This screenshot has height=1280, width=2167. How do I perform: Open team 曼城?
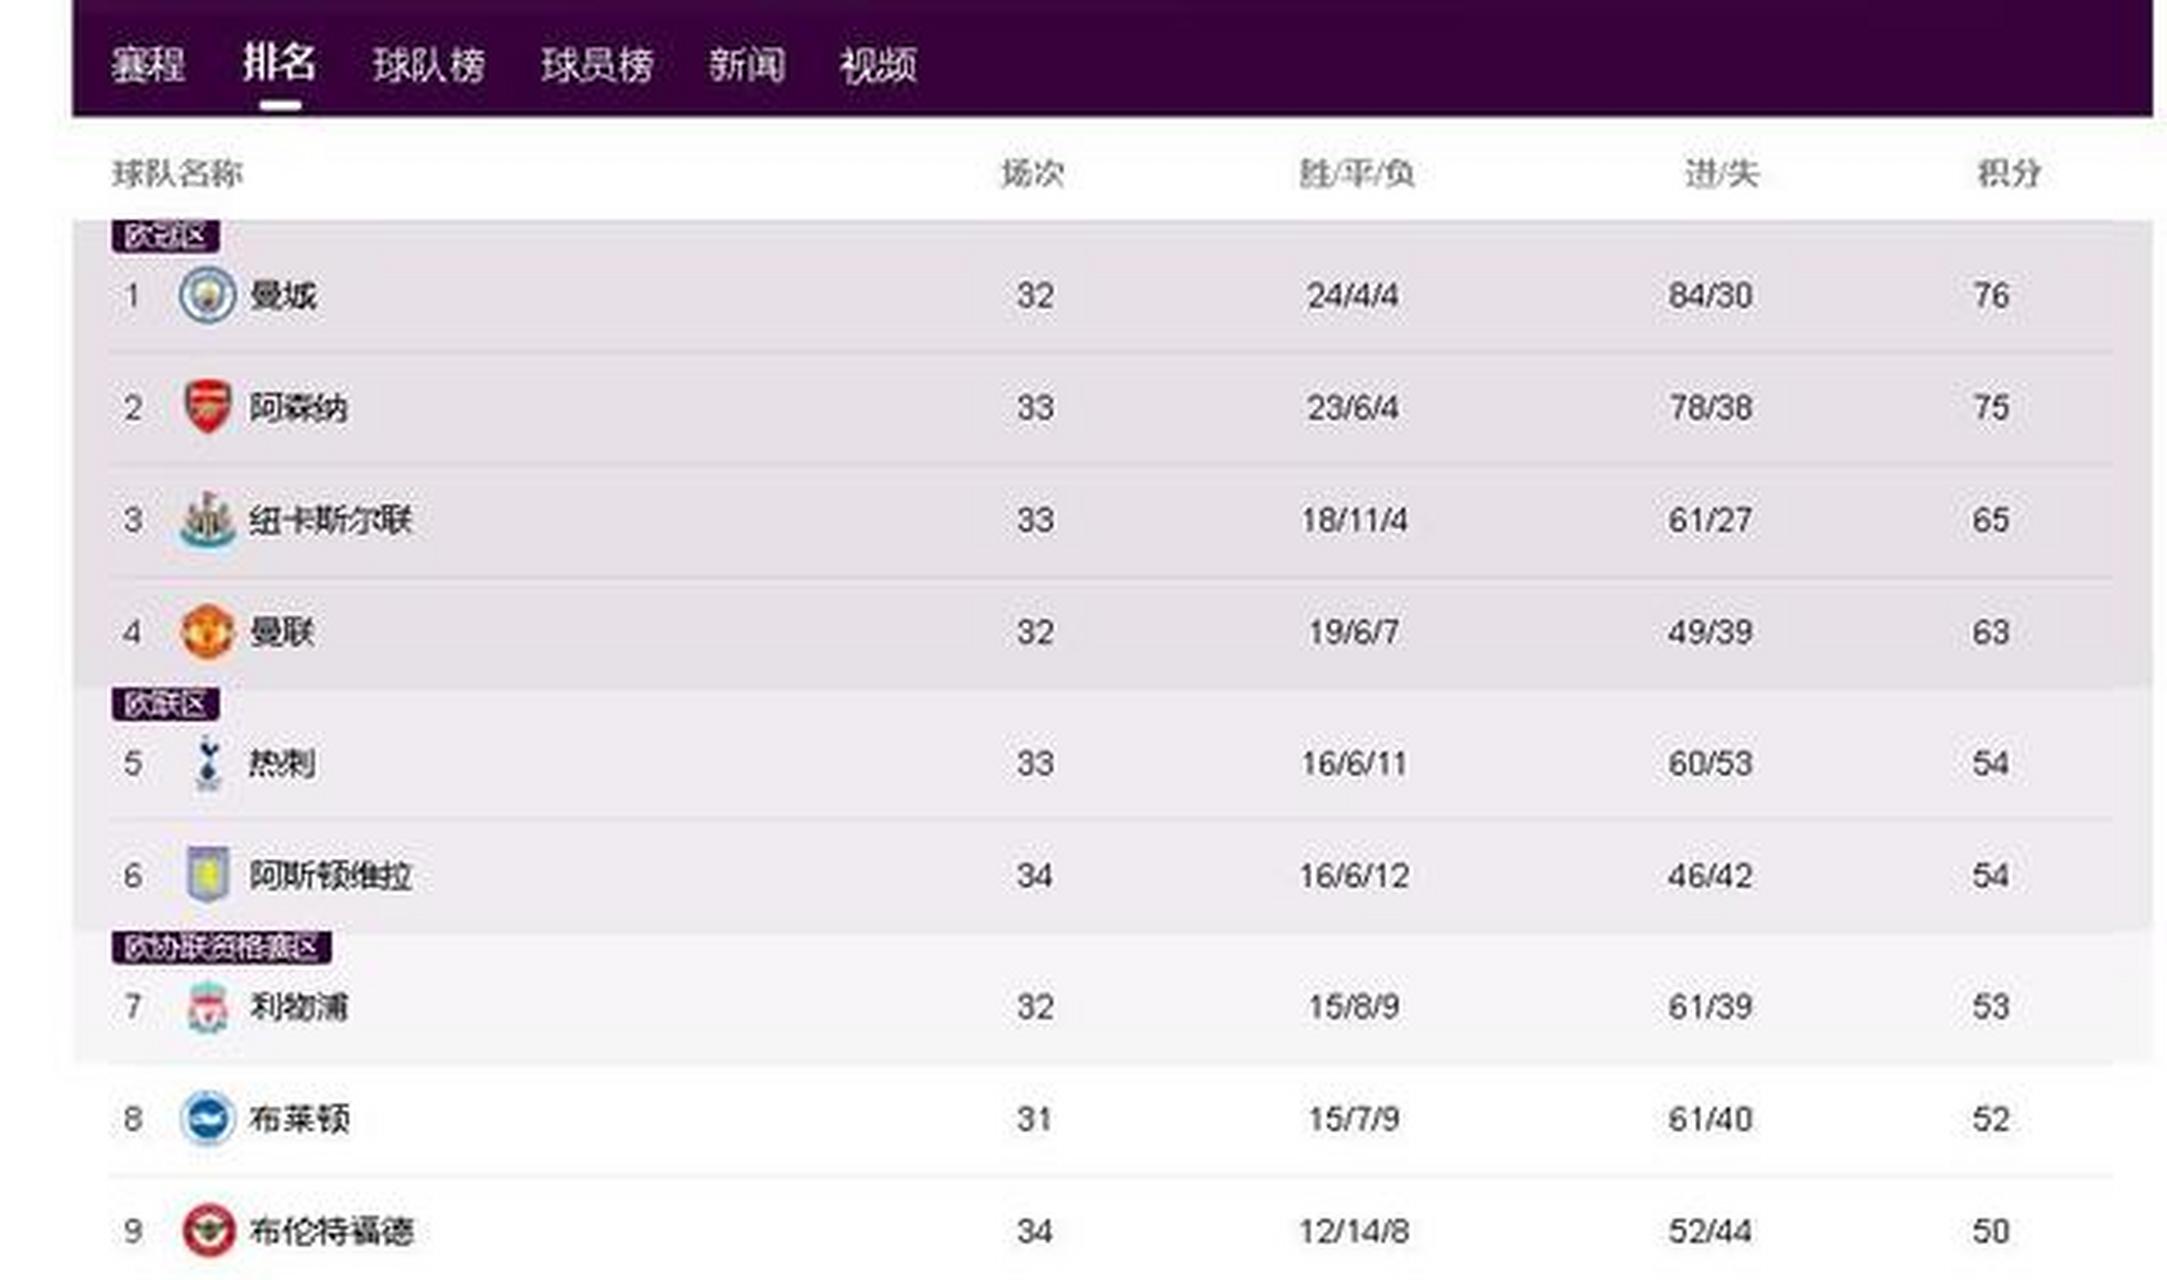[x=283, y=296]
